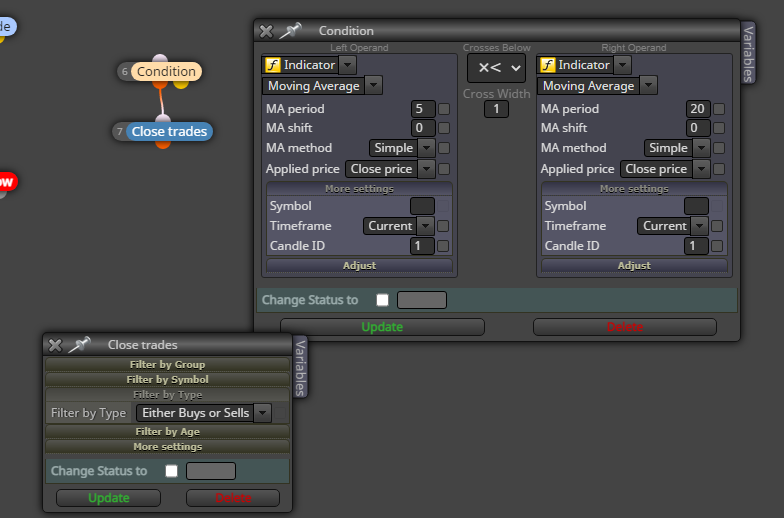
Task: Collapse right operand More settings section
Action: [634, 189]
